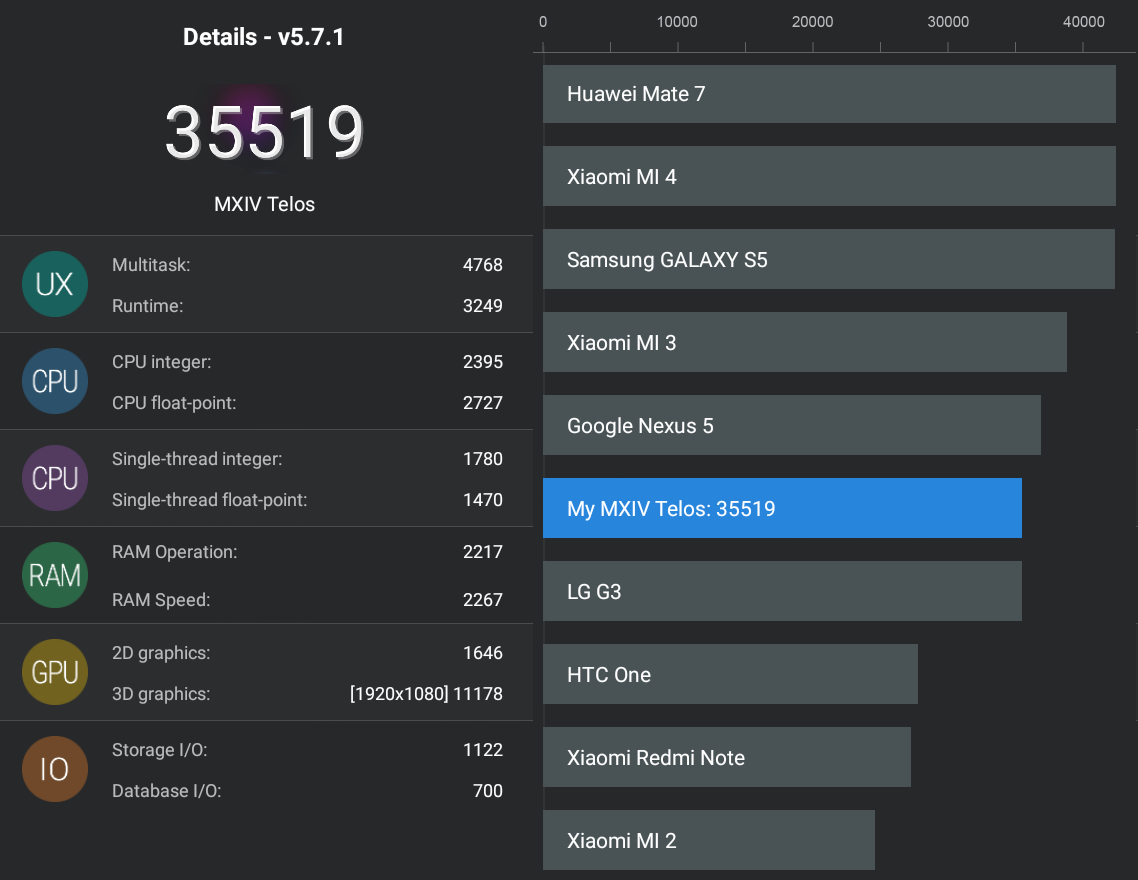
Task: Select the Database I/O: label
Action: pos(167,791)
